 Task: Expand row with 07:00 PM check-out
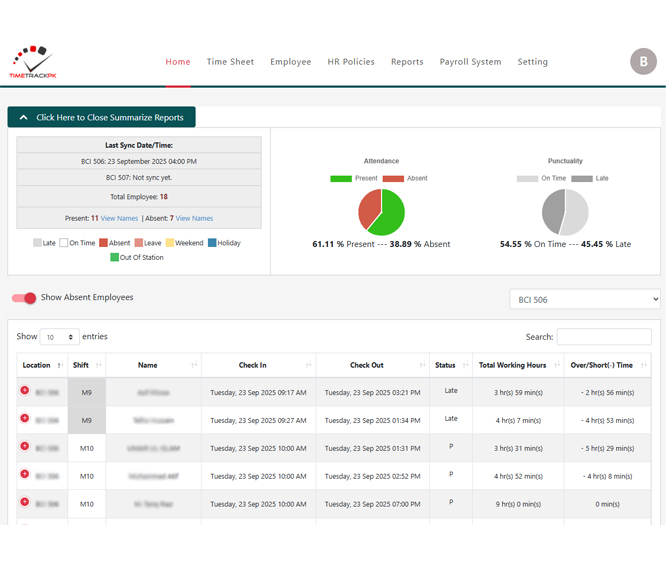[x=25, y=503]
